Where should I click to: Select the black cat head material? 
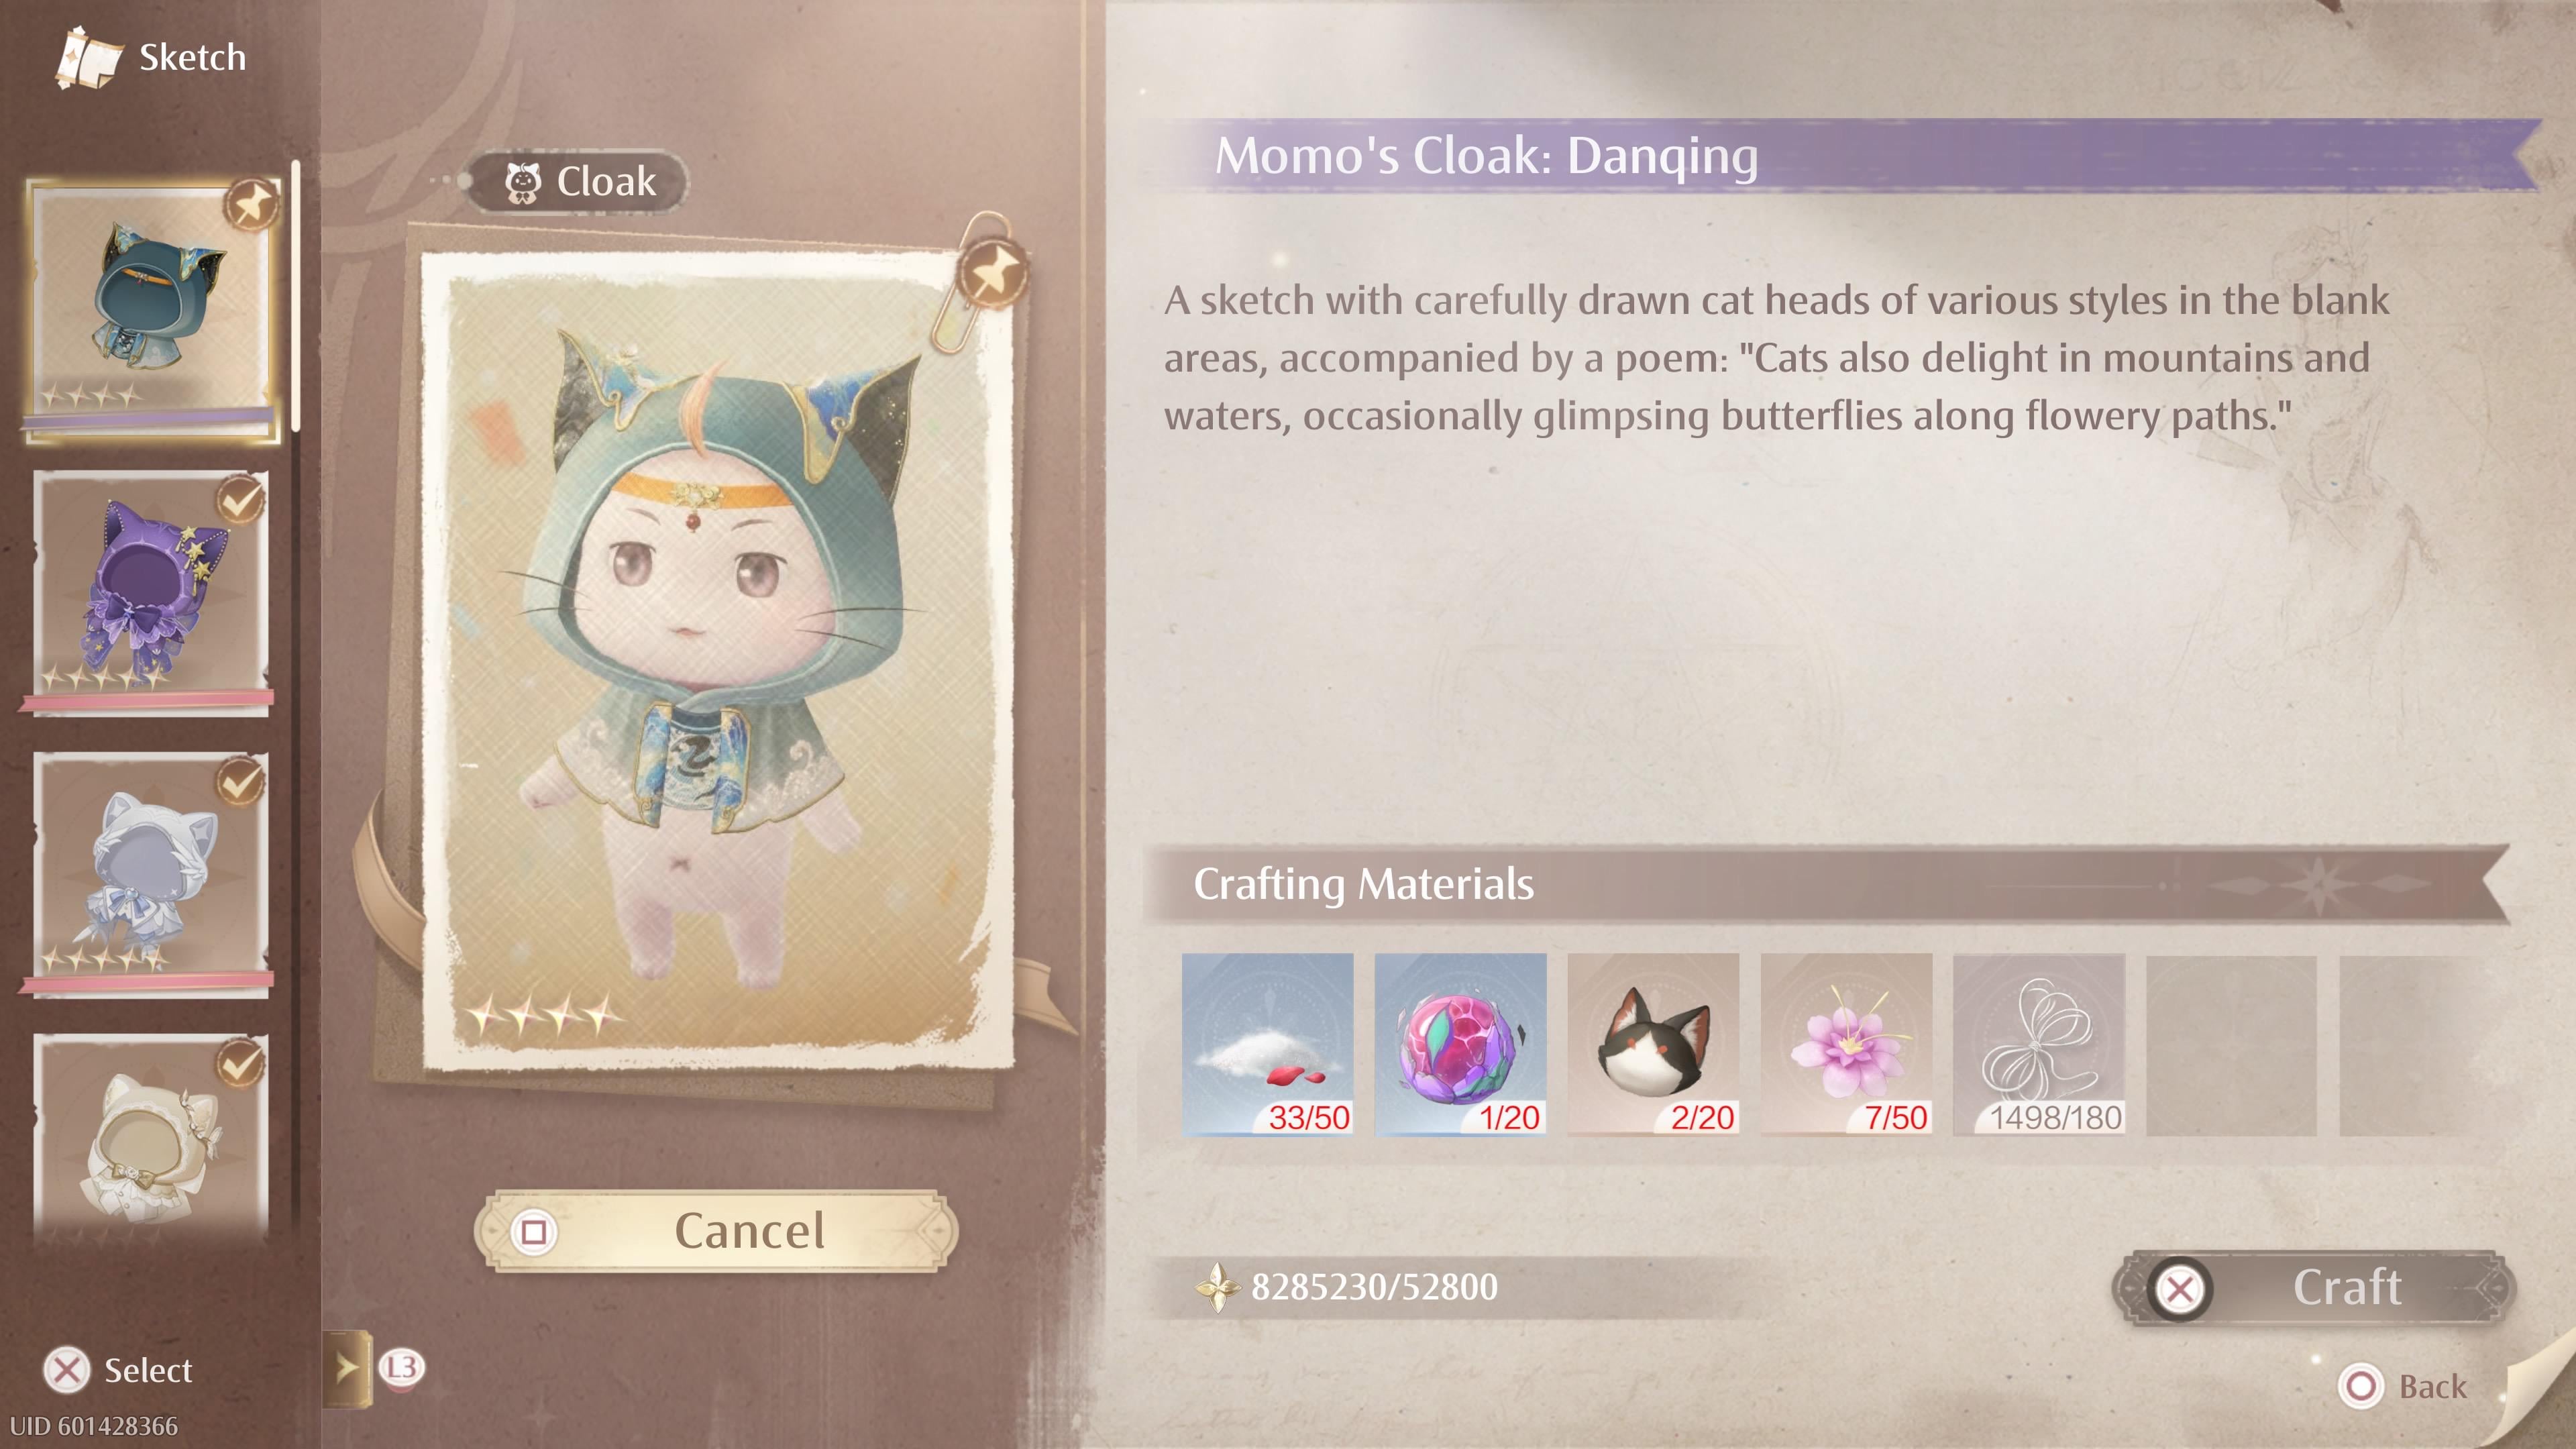(1653, 1044)
